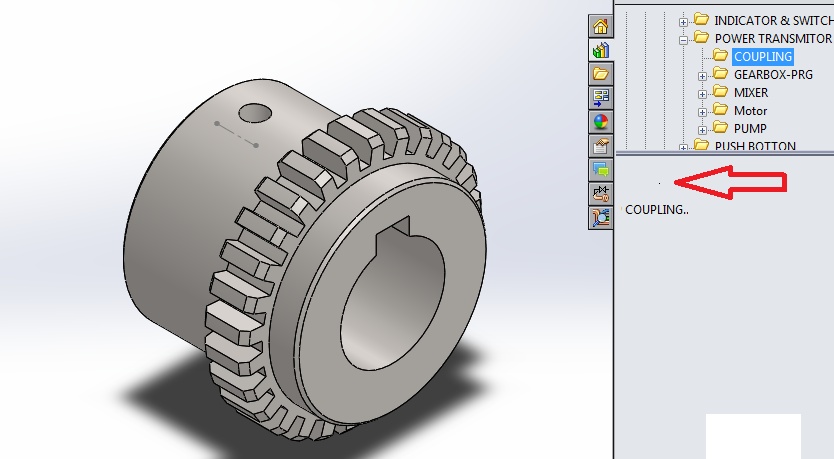Open the Appearances color ball tab
Viewport: 834px width, 459px height.
pyautogui.click(x=601, y=122)
